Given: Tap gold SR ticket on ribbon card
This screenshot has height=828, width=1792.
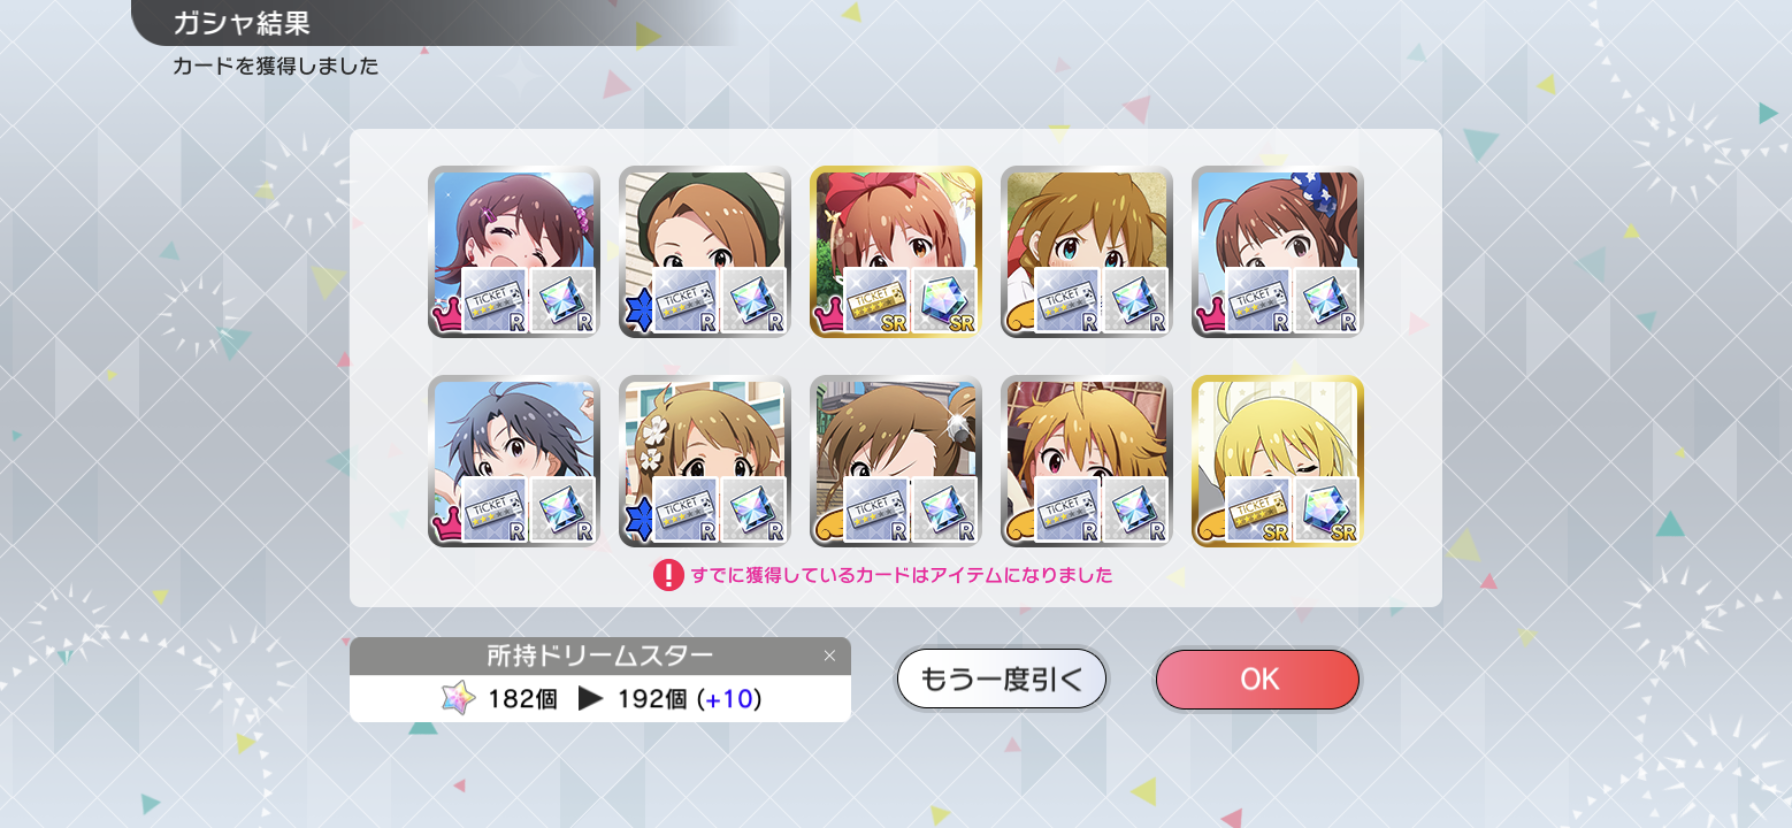Looking at the screenshot, I should (876, 300).
